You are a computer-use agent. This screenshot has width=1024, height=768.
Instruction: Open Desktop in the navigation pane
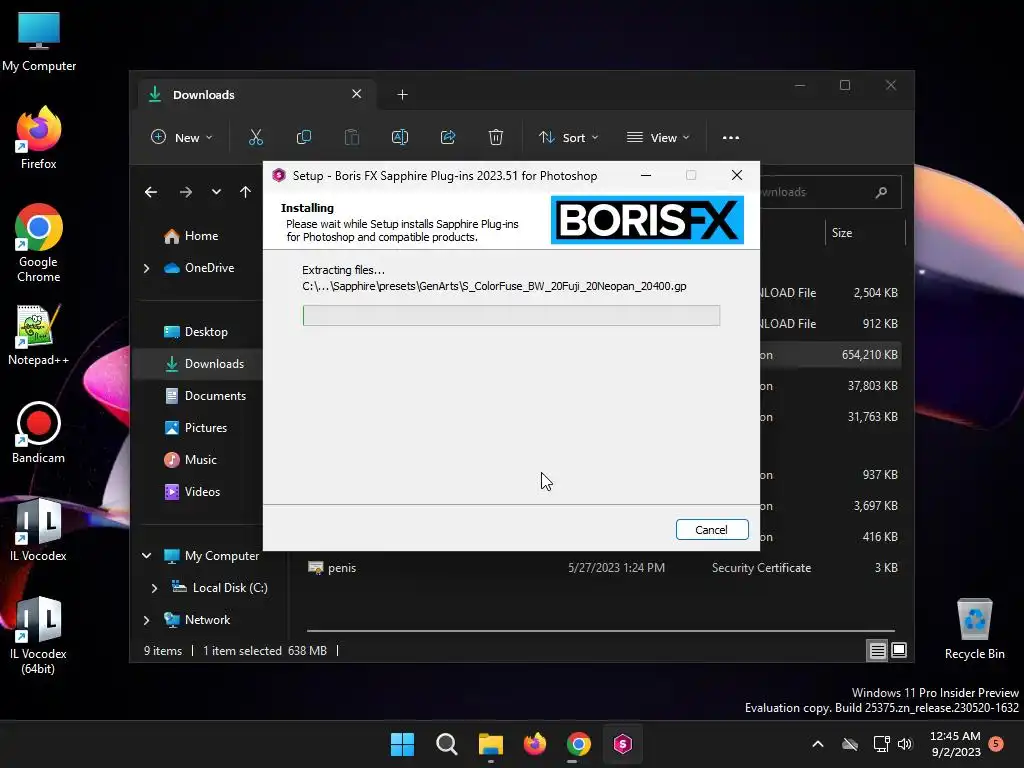click(x=196, y=332)
